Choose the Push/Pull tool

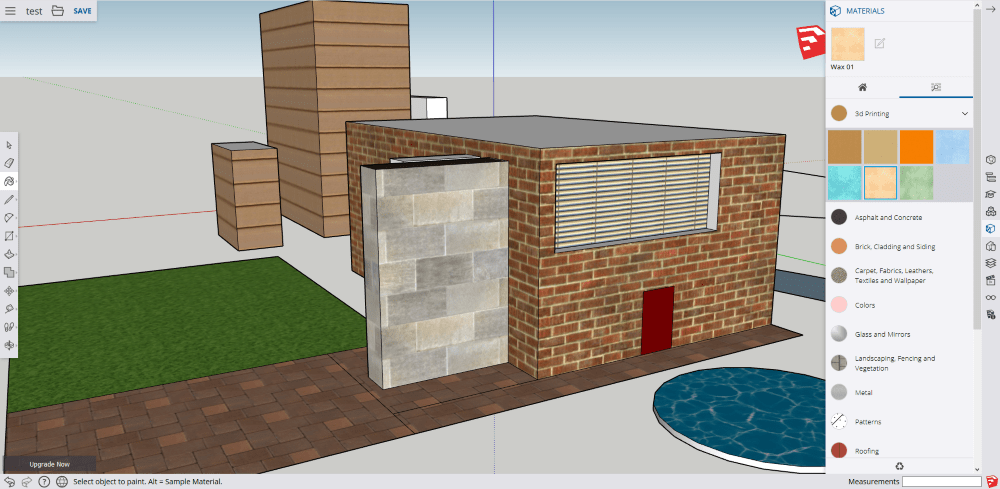coord(9,254)
